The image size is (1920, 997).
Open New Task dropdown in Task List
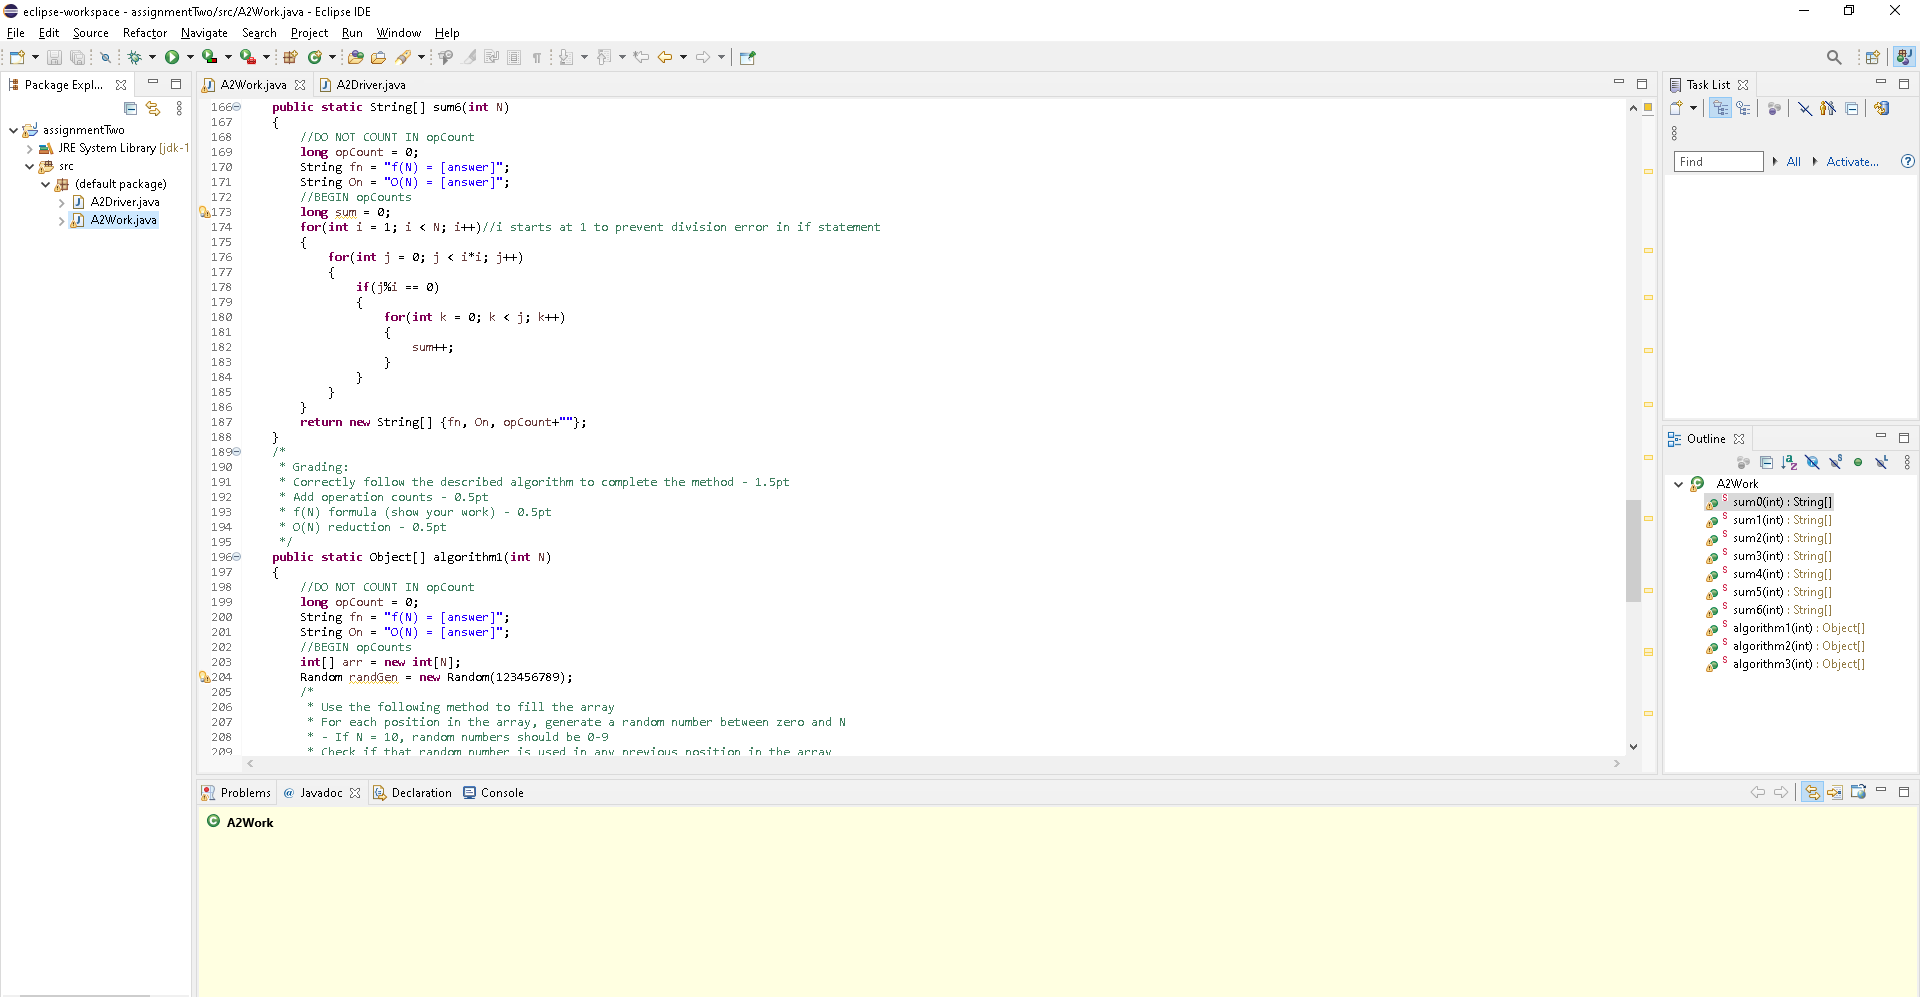click(1693, 108)
